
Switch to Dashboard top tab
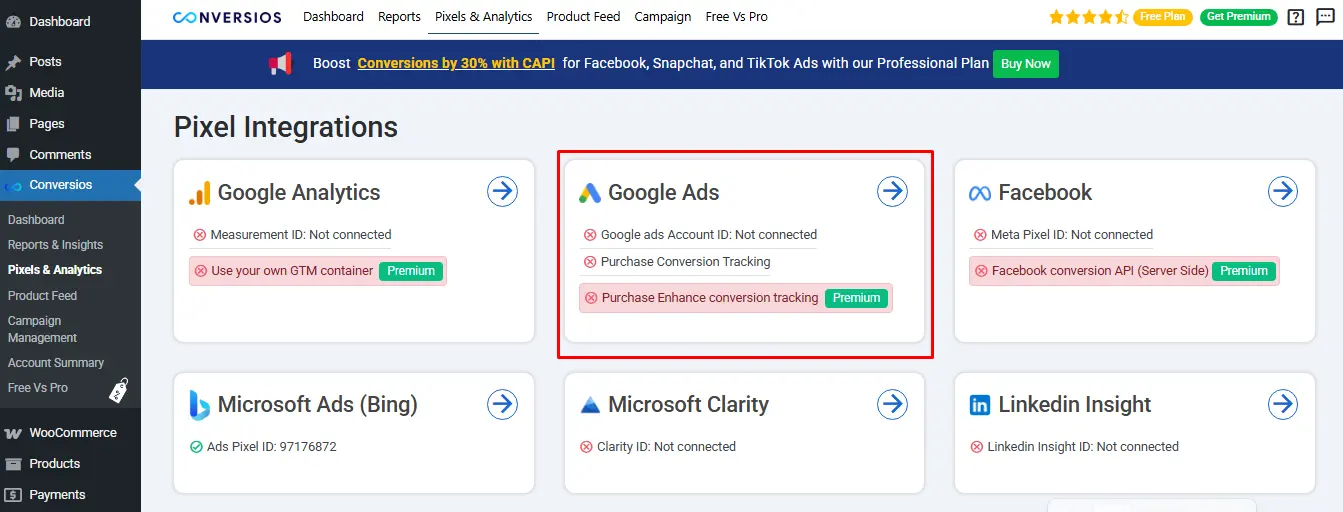click(x=333, y=17)
